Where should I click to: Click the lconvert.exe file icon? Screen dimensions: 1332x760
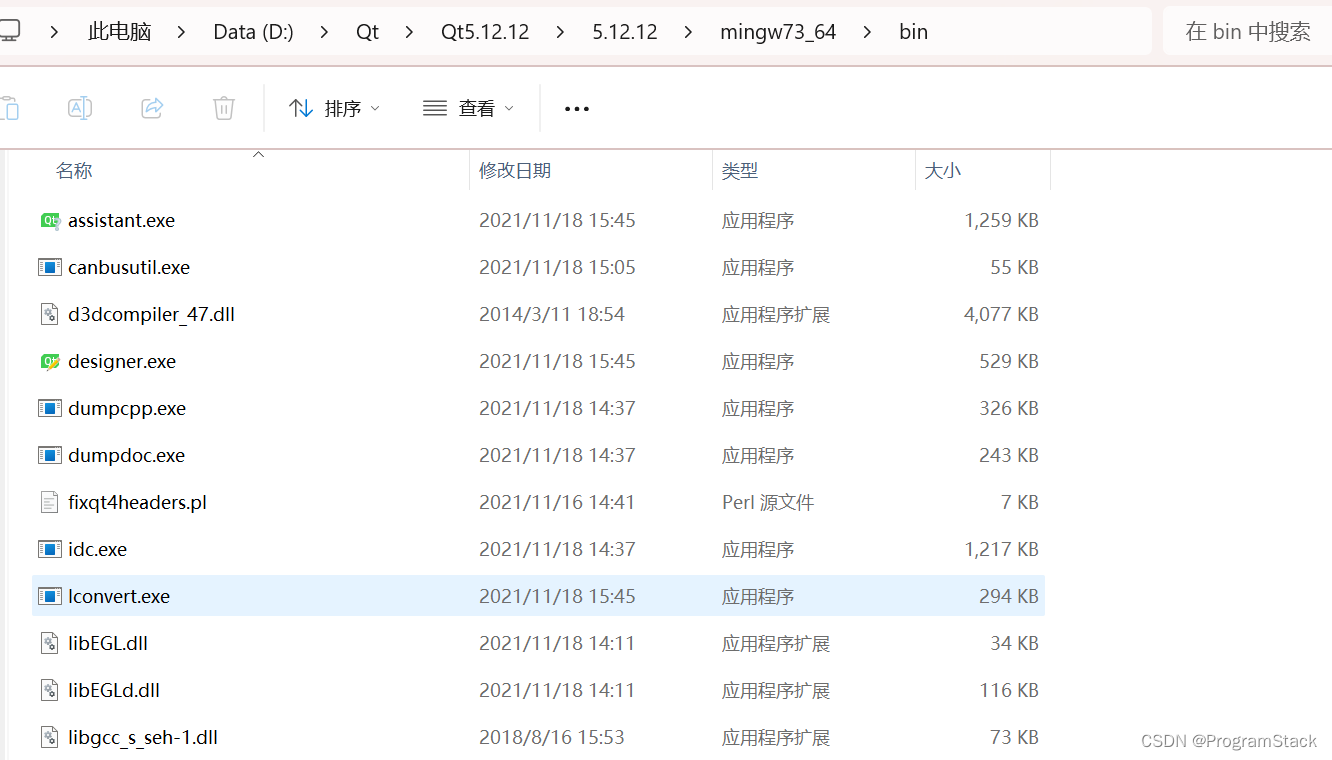(50, 596)
